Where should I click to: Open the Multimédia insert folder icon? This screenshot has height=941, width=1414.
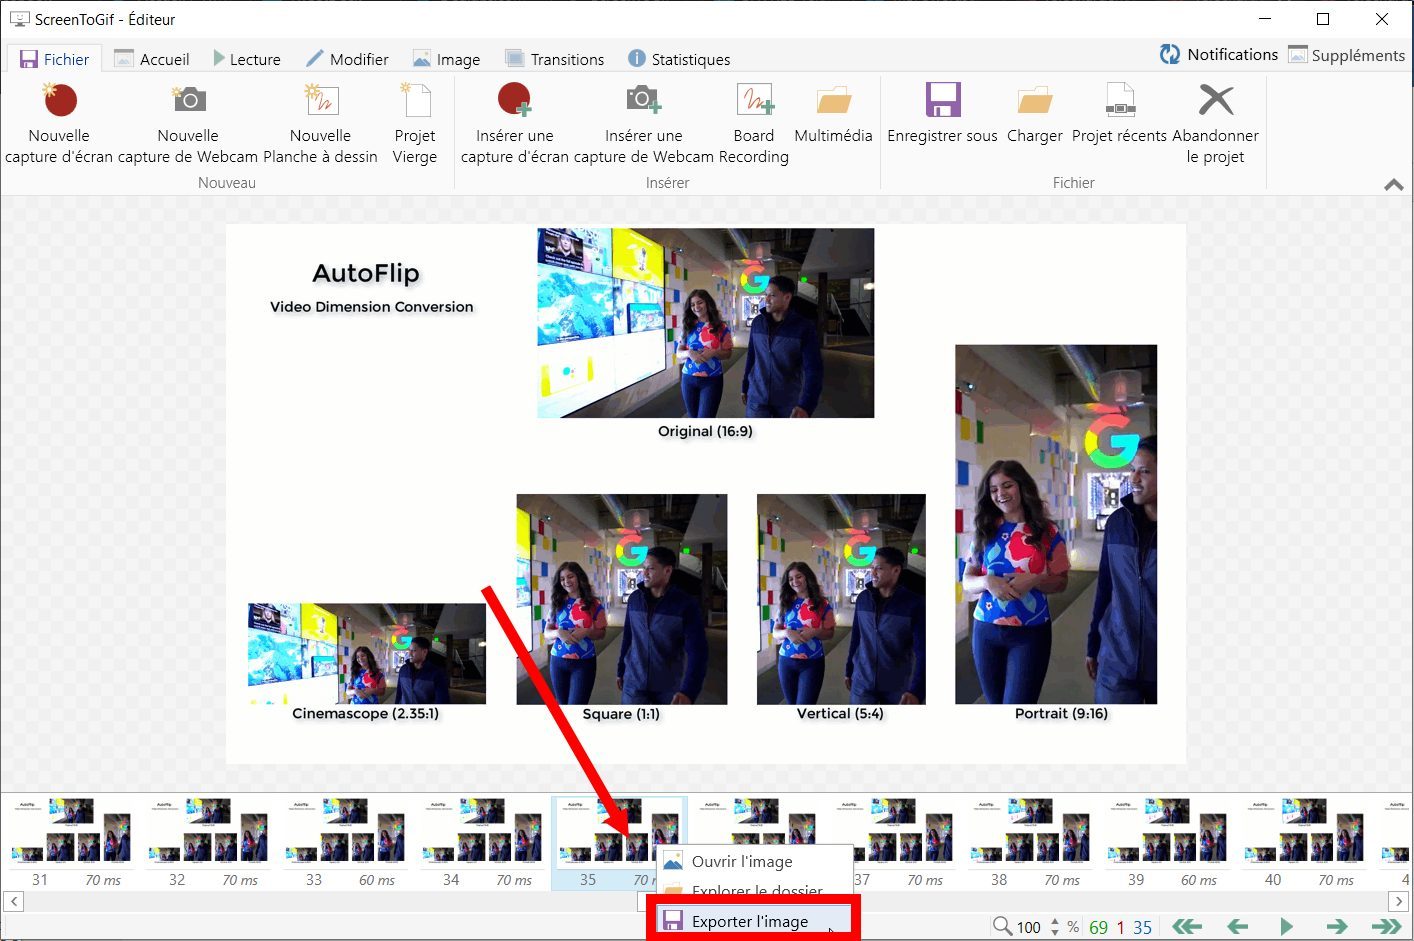click(833, 114)
